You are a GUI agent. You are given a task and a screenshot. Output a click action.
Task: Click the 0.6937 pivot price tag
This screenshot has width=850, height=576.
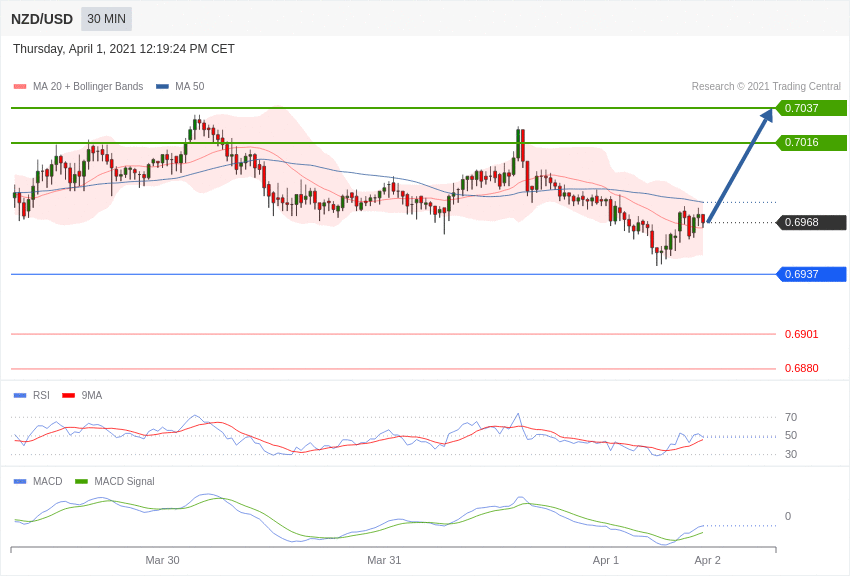click(811, 274)
